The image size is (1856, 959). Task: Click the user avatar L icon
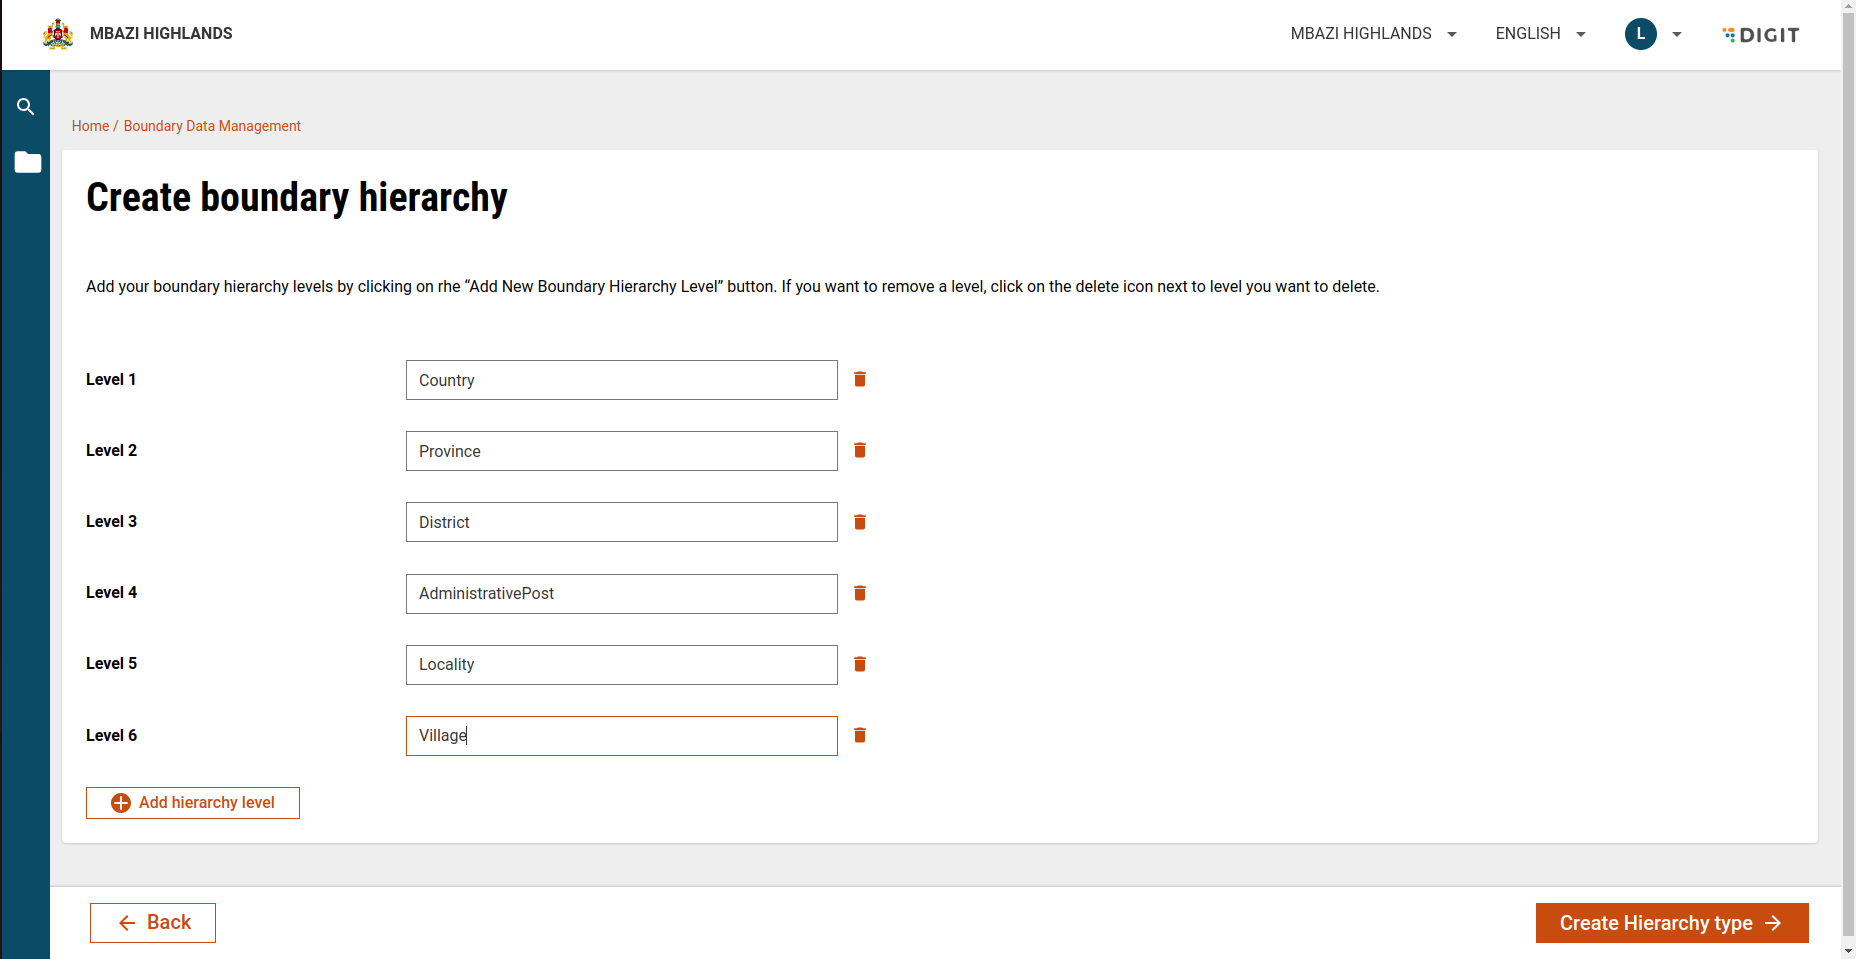click(x=1640, y=34)
